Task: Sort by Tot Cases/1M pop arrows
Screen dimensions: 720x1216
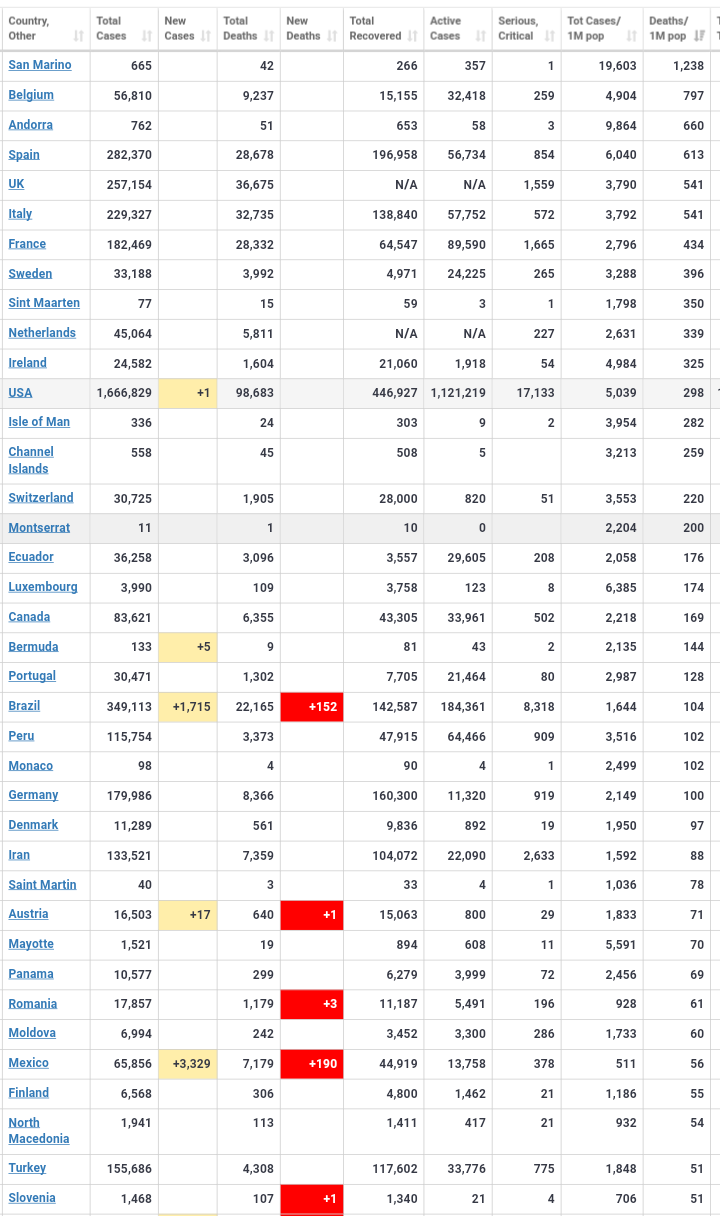Action: 632,36
